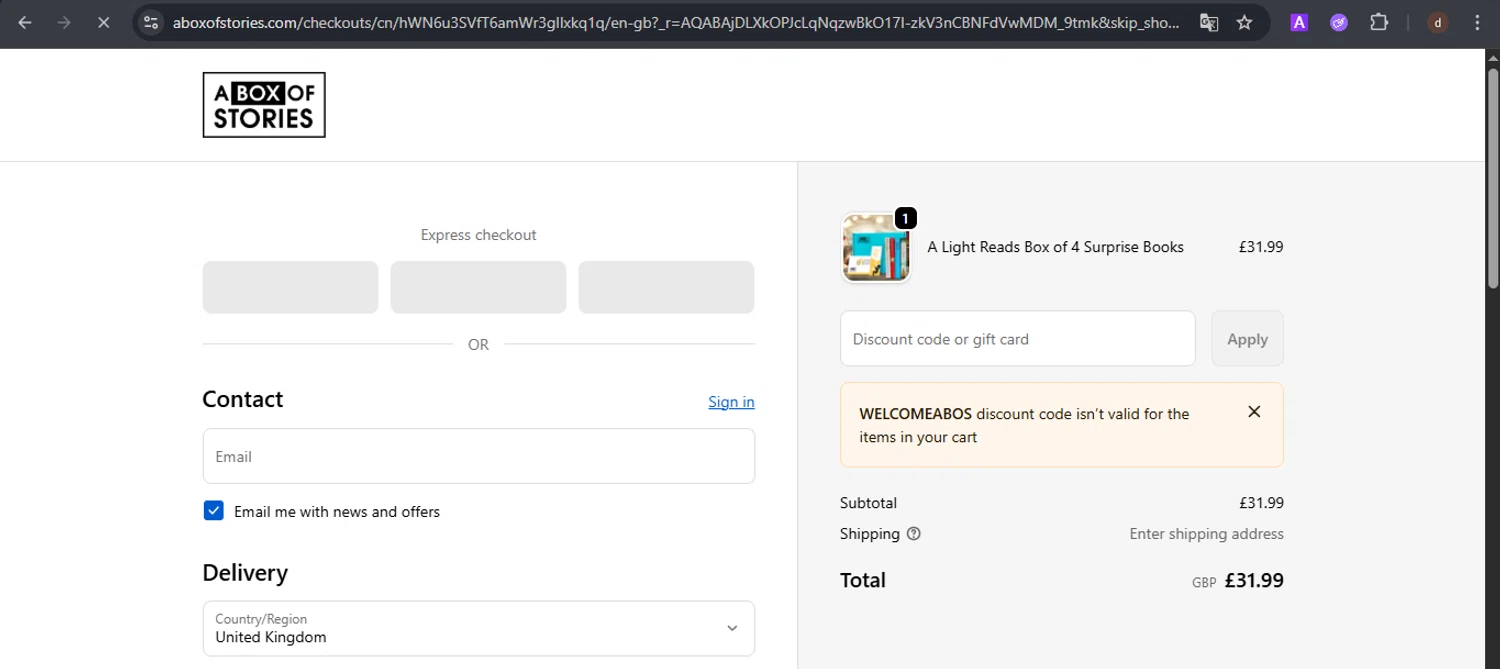Screen dimensions: 1500x669
Task: Open the translate page icon
Action: tap(1209, 22)
